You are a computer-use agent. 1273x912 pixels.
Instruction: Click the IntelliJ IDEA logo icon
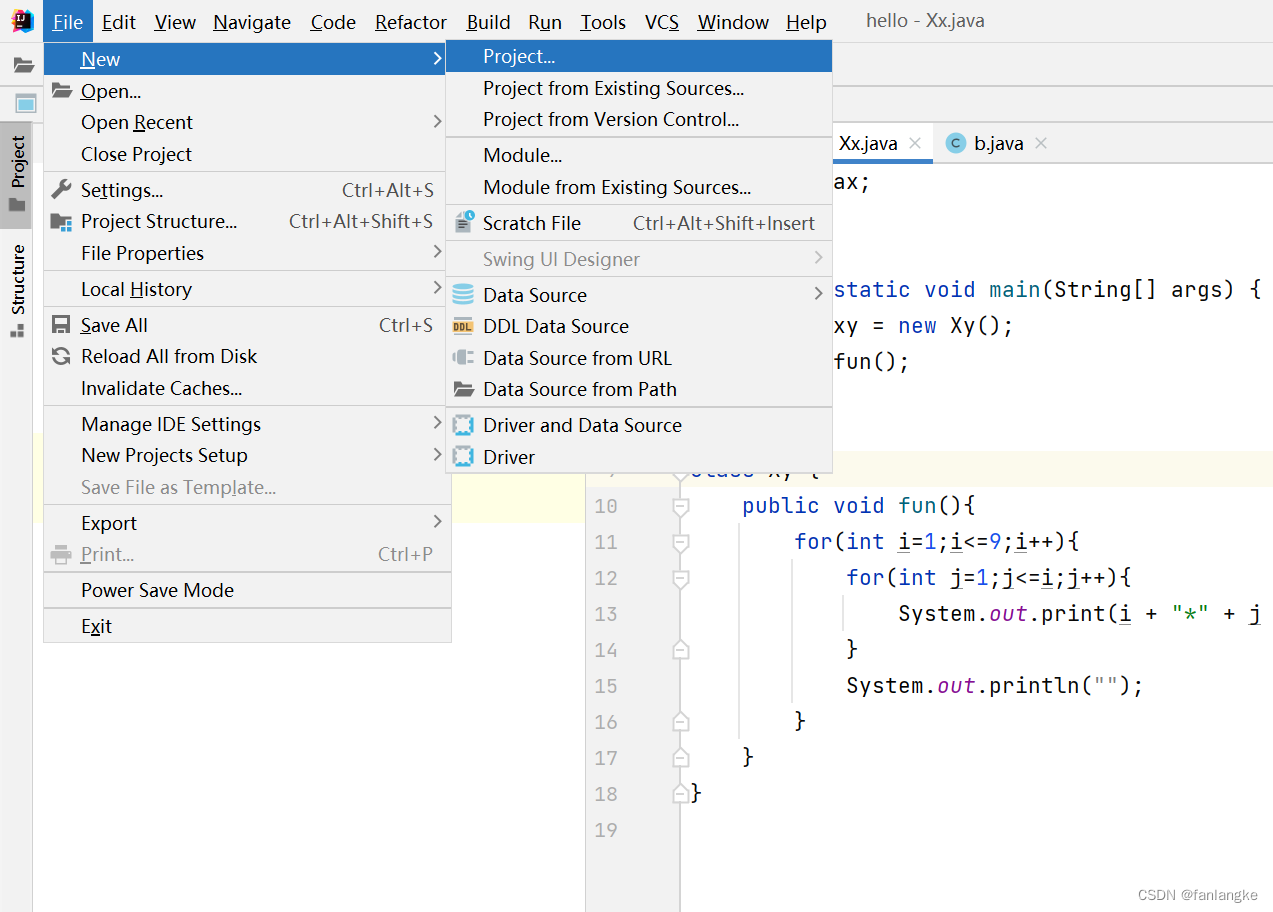point(22,21)
